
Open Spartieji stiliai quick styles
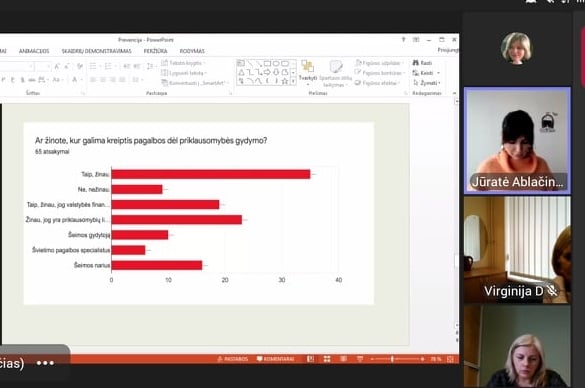coord(335,74)
